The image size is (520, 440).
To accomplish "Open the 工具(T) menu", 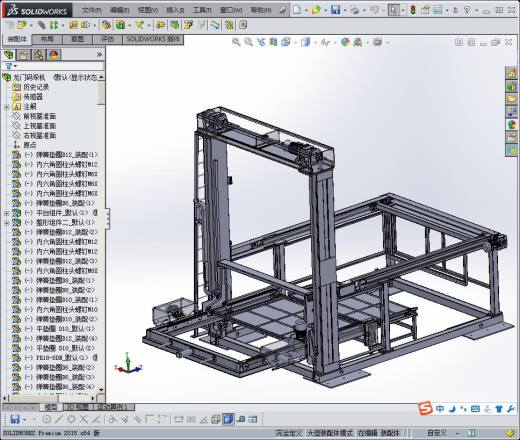I will pos(202,10).
